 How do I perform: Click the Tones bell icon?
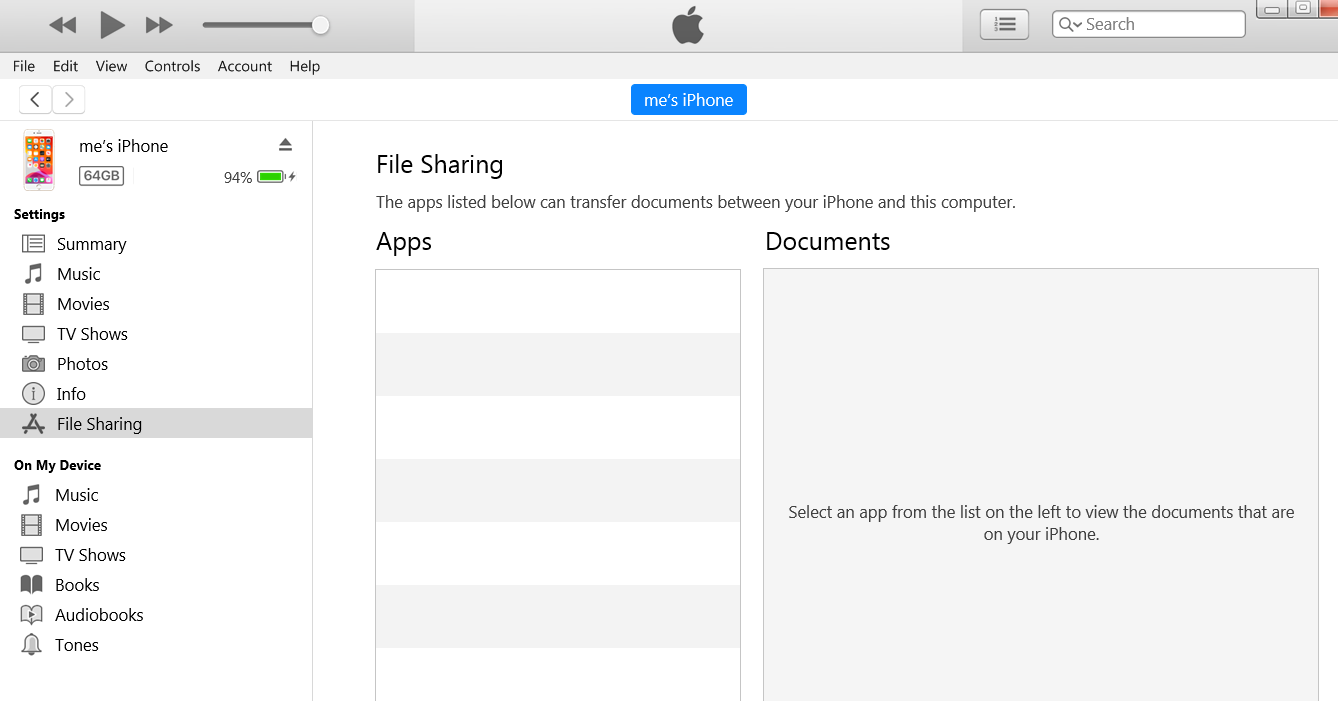[32, 645]
